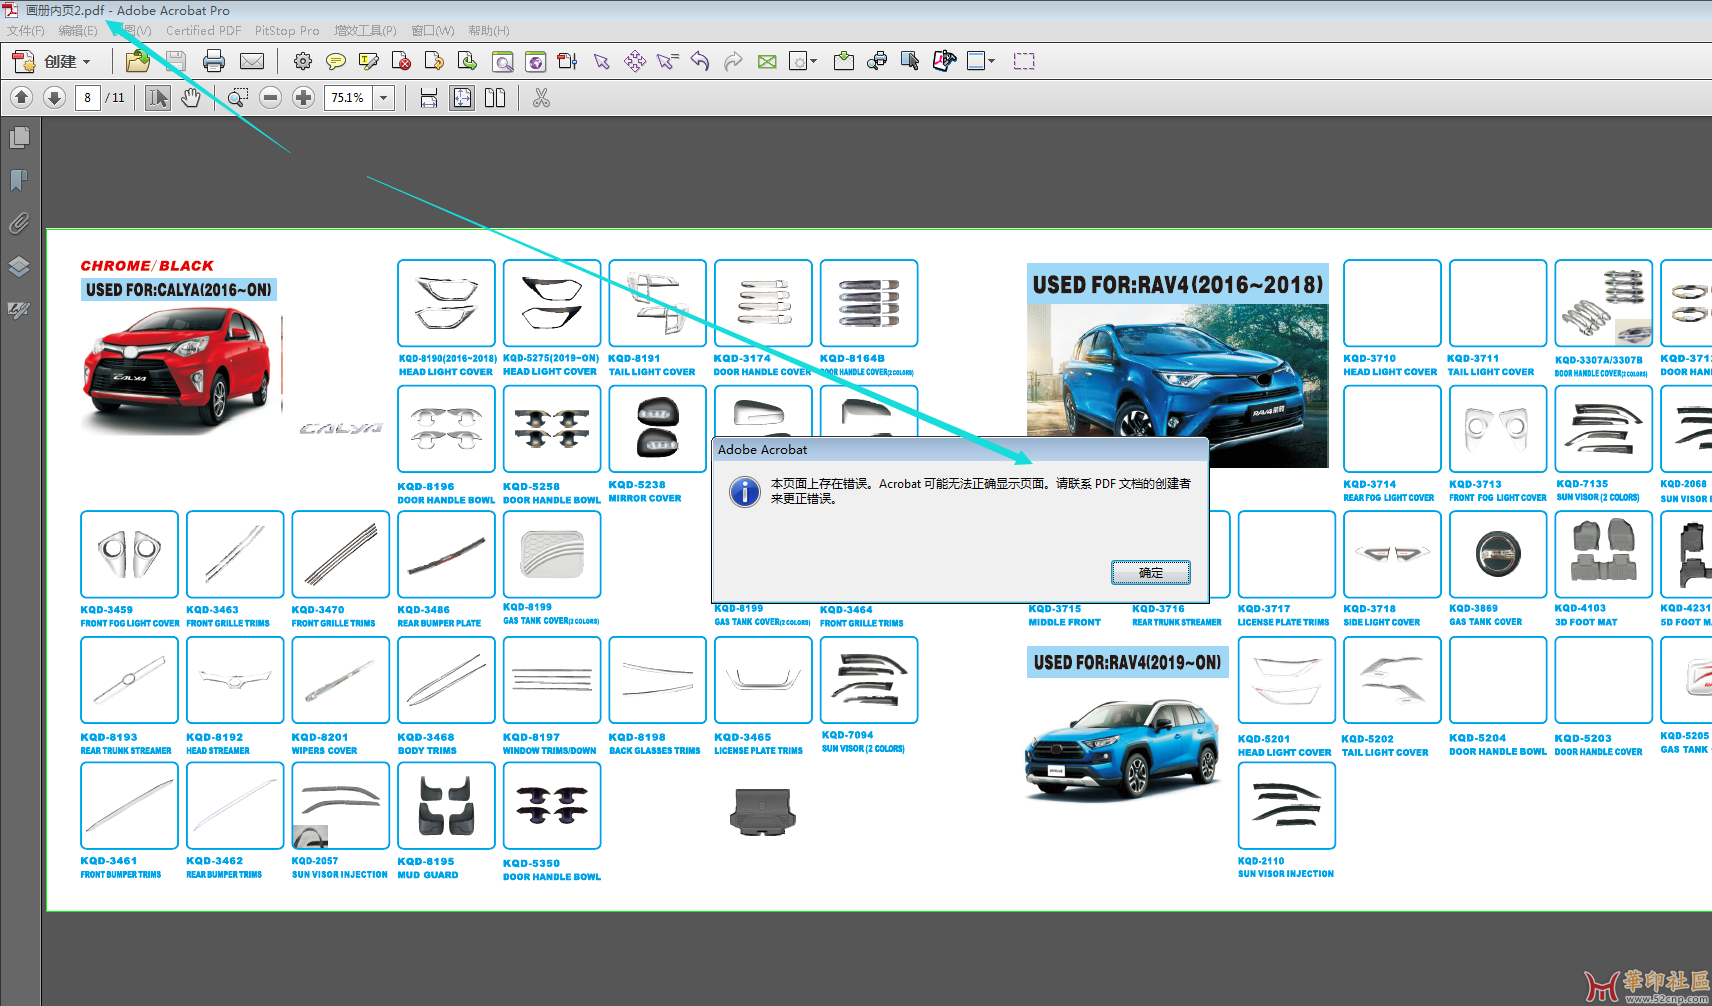Click the delete page icon
Screen dimensions: 1712x1006
point(402,62)
